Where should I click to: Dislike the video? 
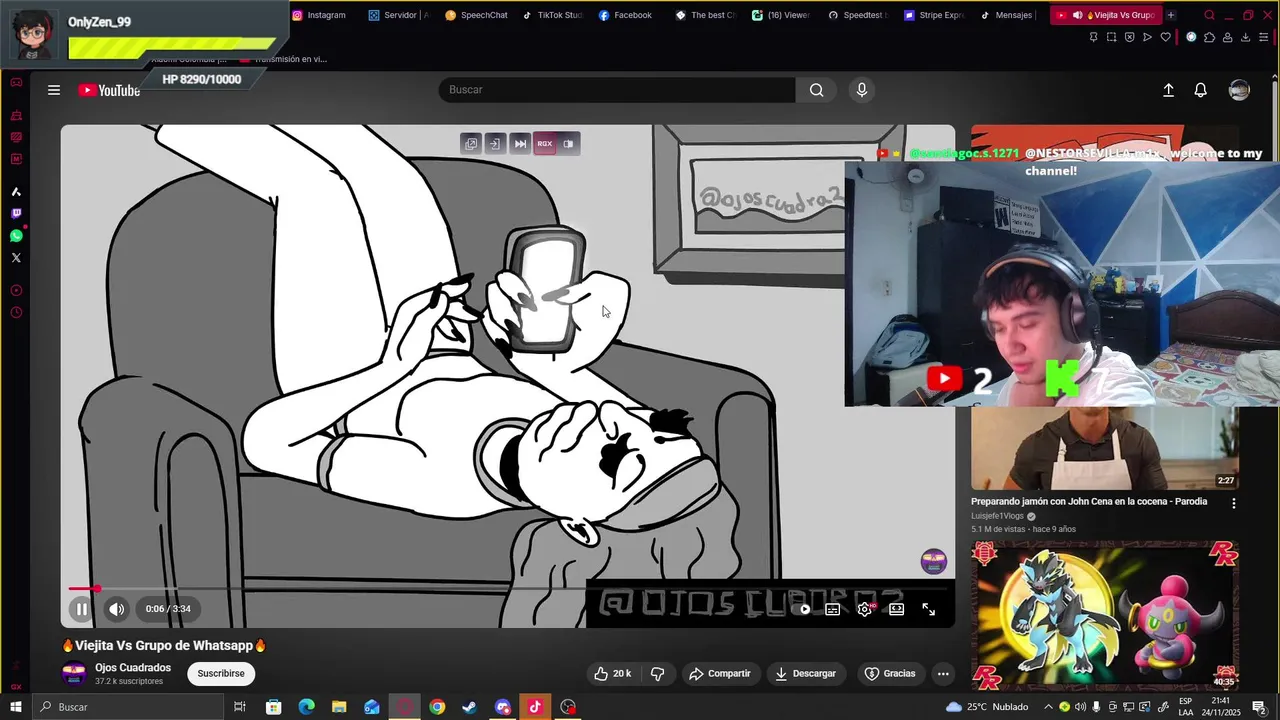657,674
